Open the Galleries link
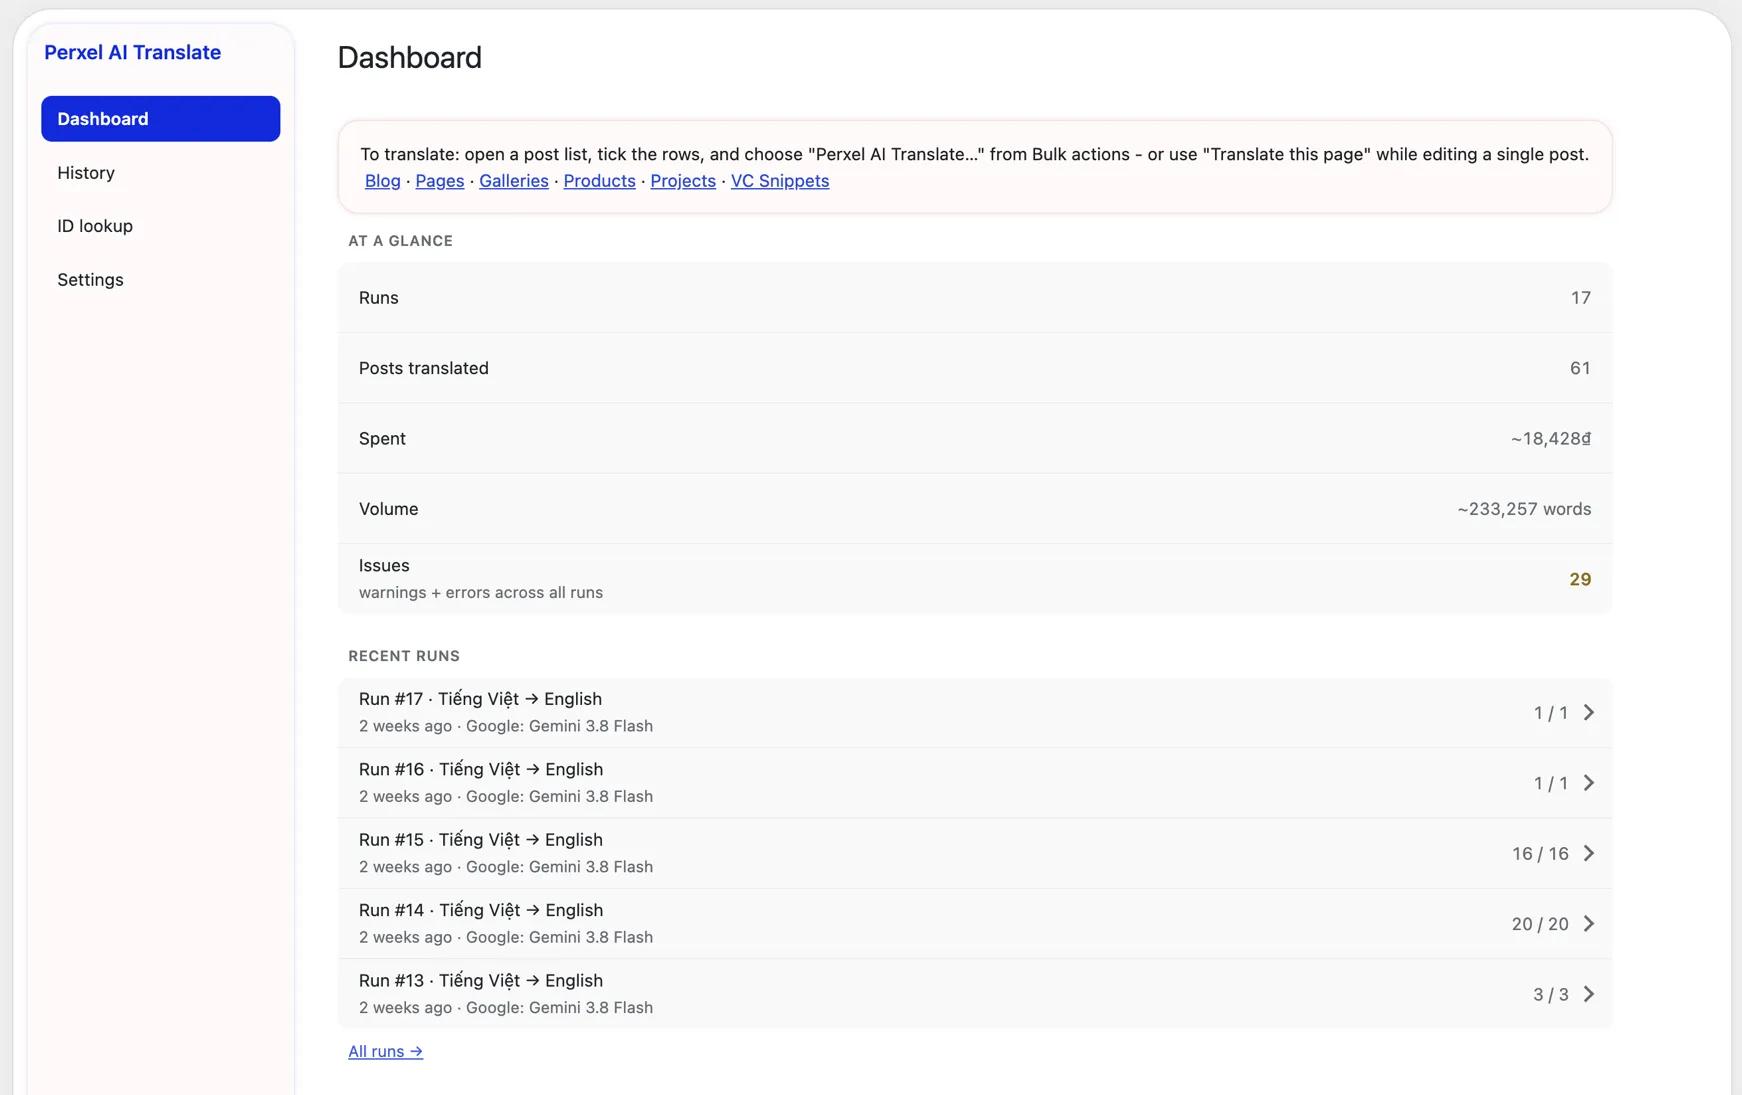 click(514, 181)
